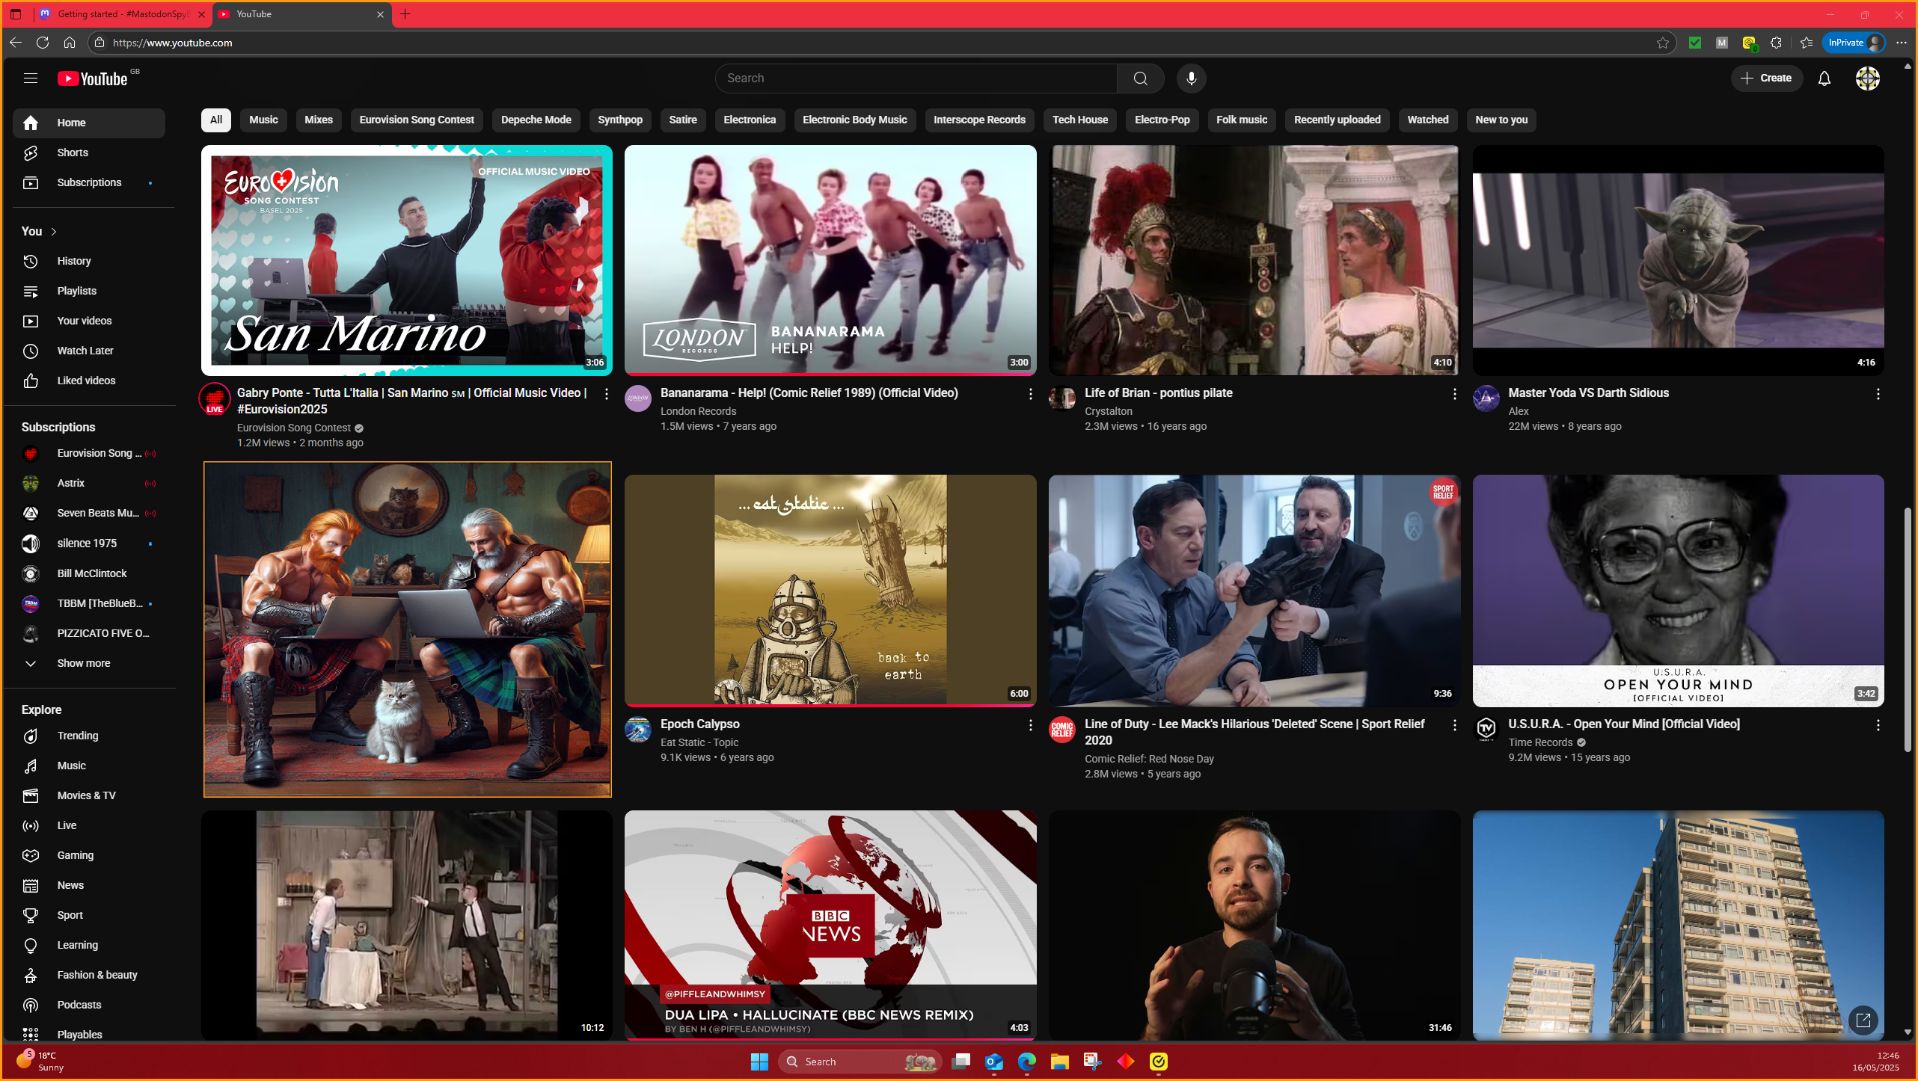
Task: Switch to the Getting started Mastodon tab
Action: [122, 14]
